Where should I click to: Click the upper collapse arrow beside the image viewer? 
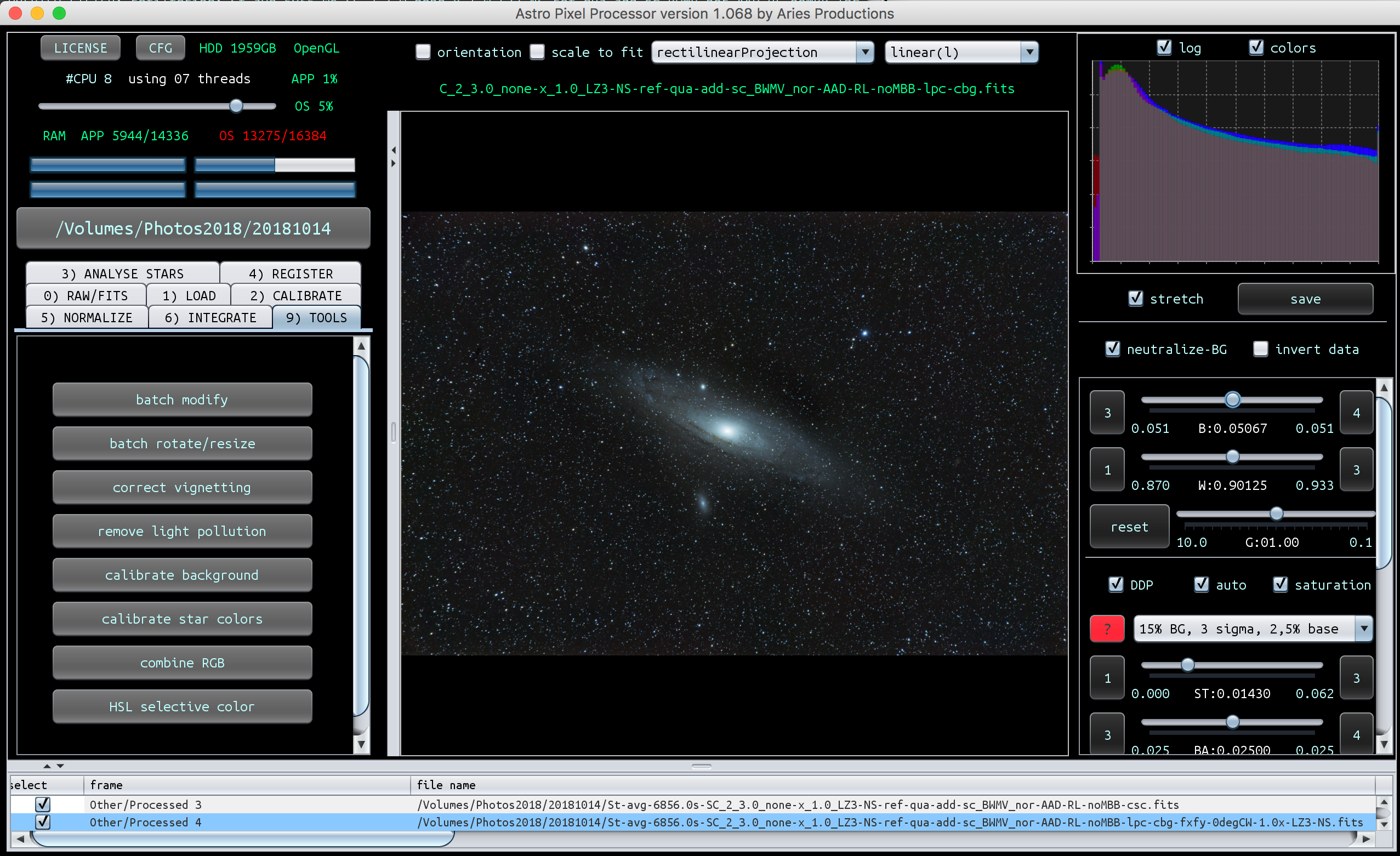point(393,150)
